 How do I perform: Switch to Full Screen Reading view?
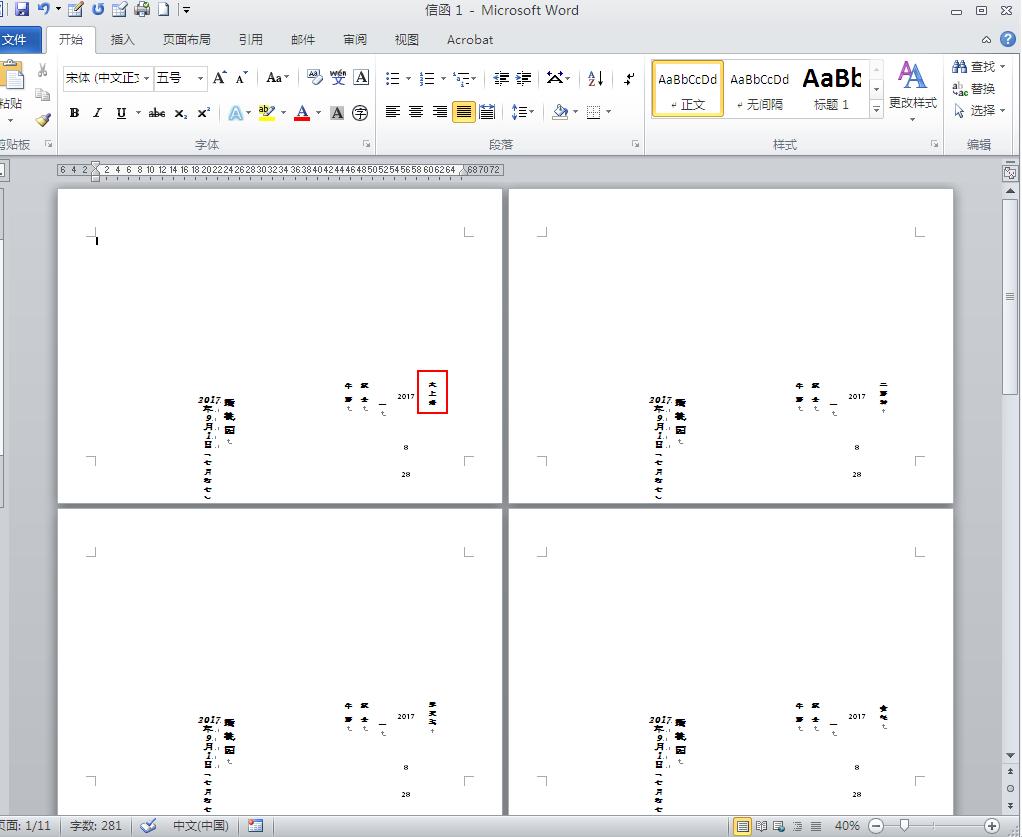tap(762, 826)
